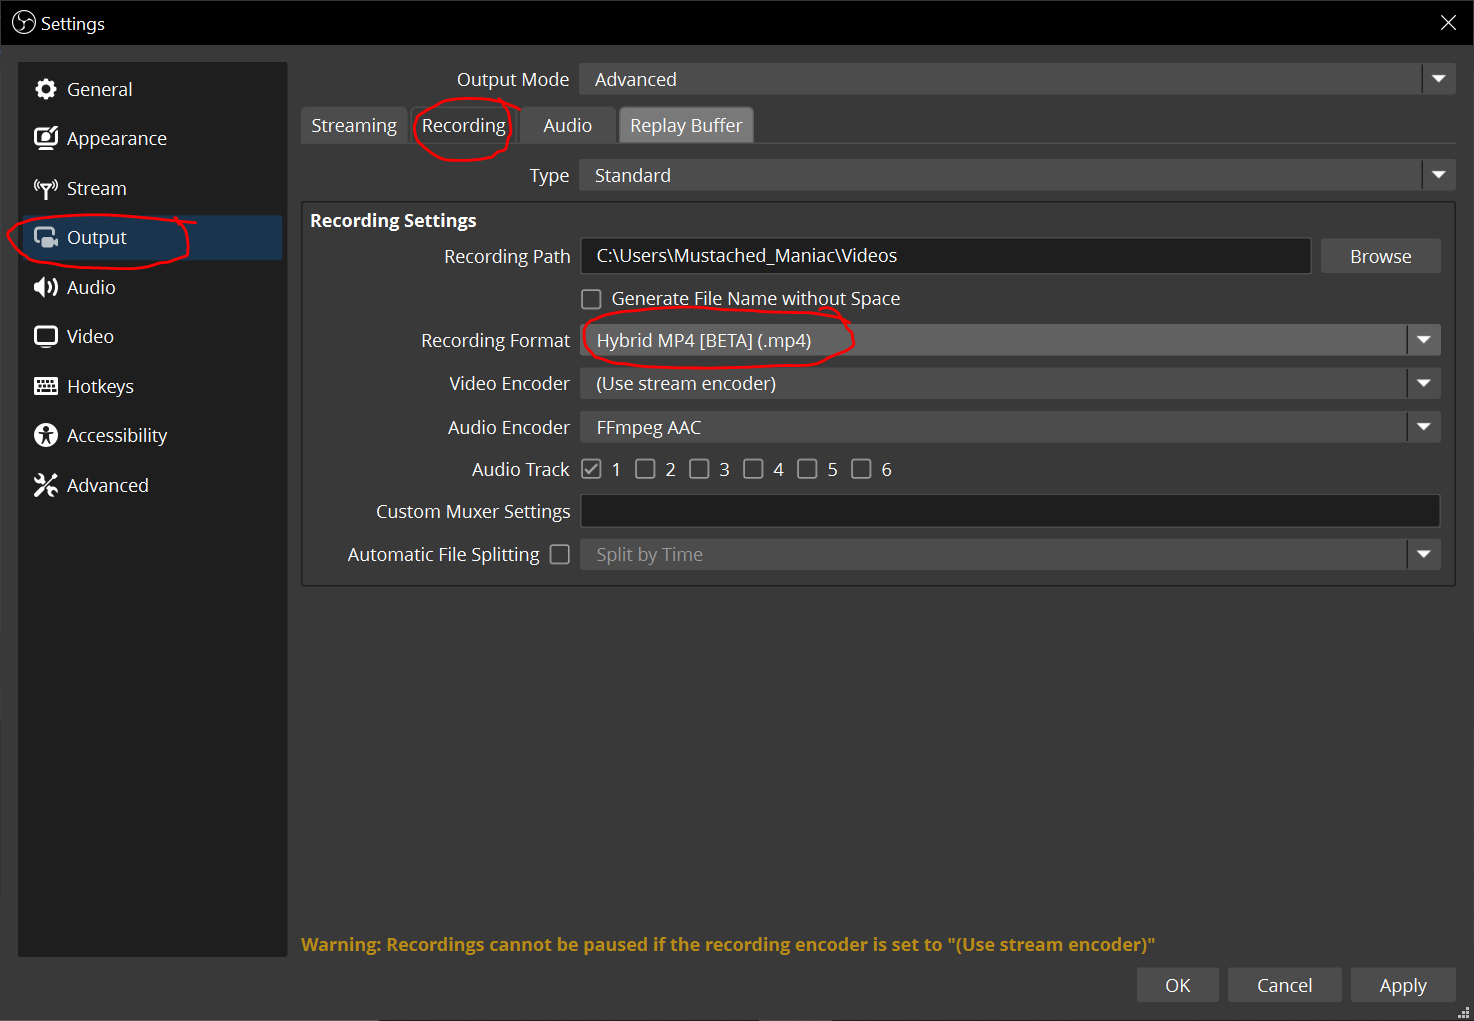Click the Custom Muxer Settings field
This screenshot has width=1474, height=1021.
click(x=1010, y=511)
